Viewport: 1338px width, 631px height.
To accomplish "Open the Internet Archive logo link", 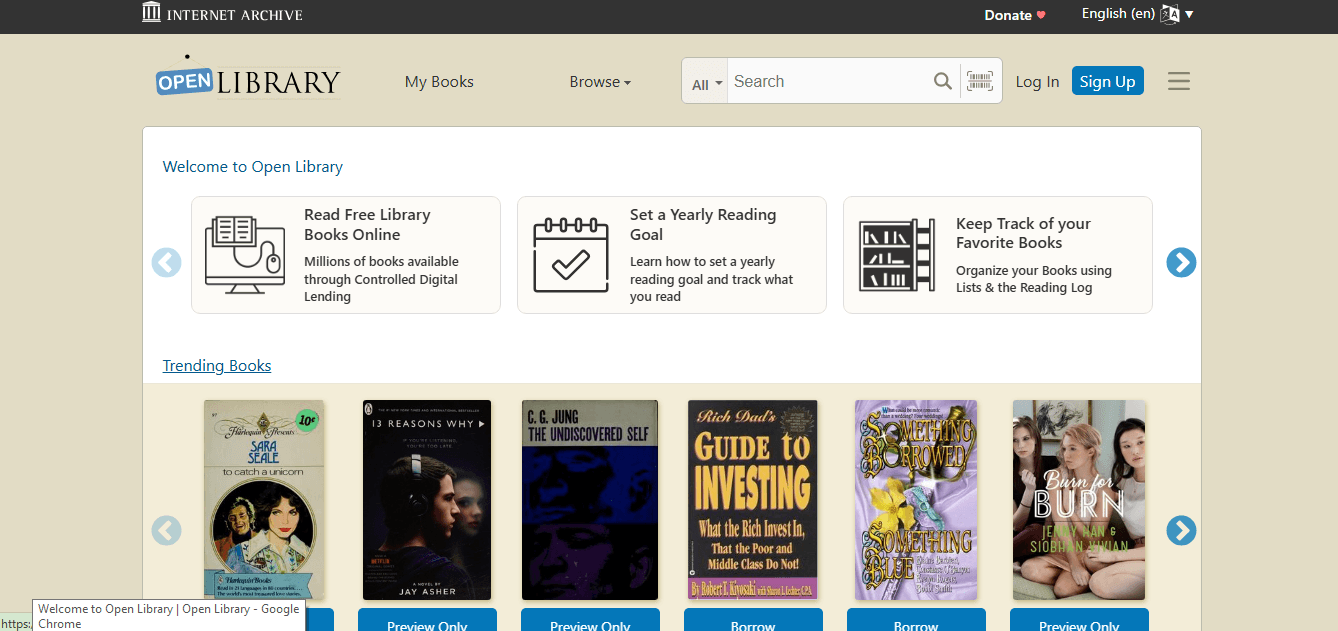I will (222, 14).
